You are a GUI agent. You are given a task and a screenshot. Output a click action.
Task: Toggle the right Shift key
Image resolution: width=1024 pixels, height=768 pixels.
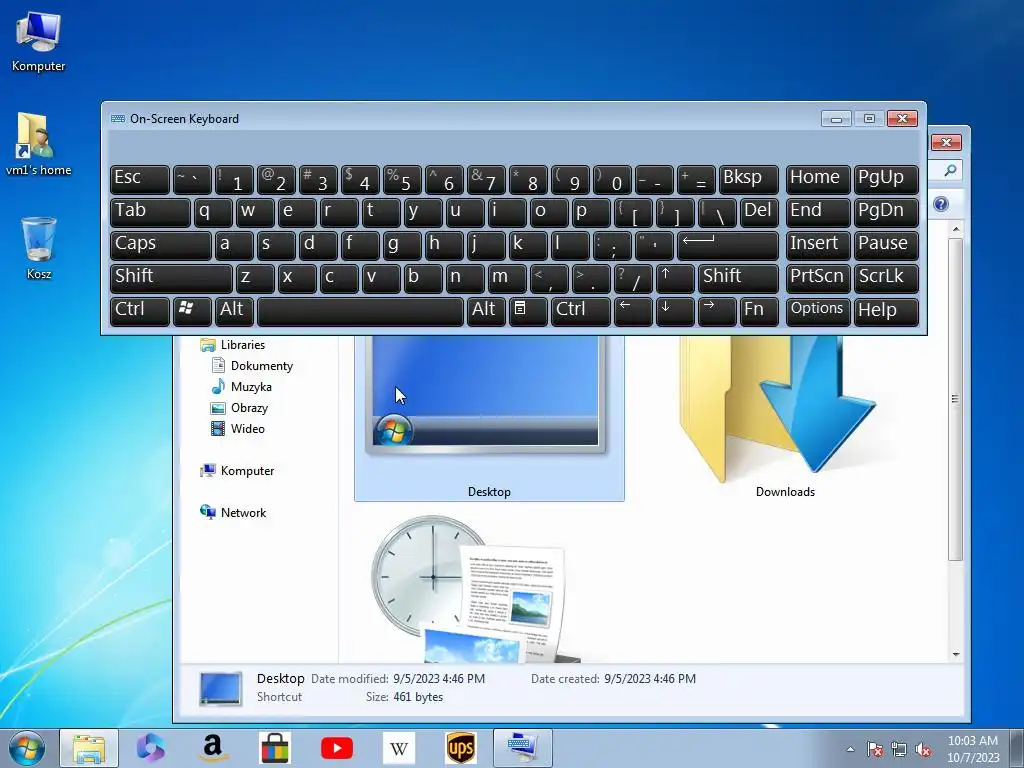pyautogui.click(x=738, y=278)
